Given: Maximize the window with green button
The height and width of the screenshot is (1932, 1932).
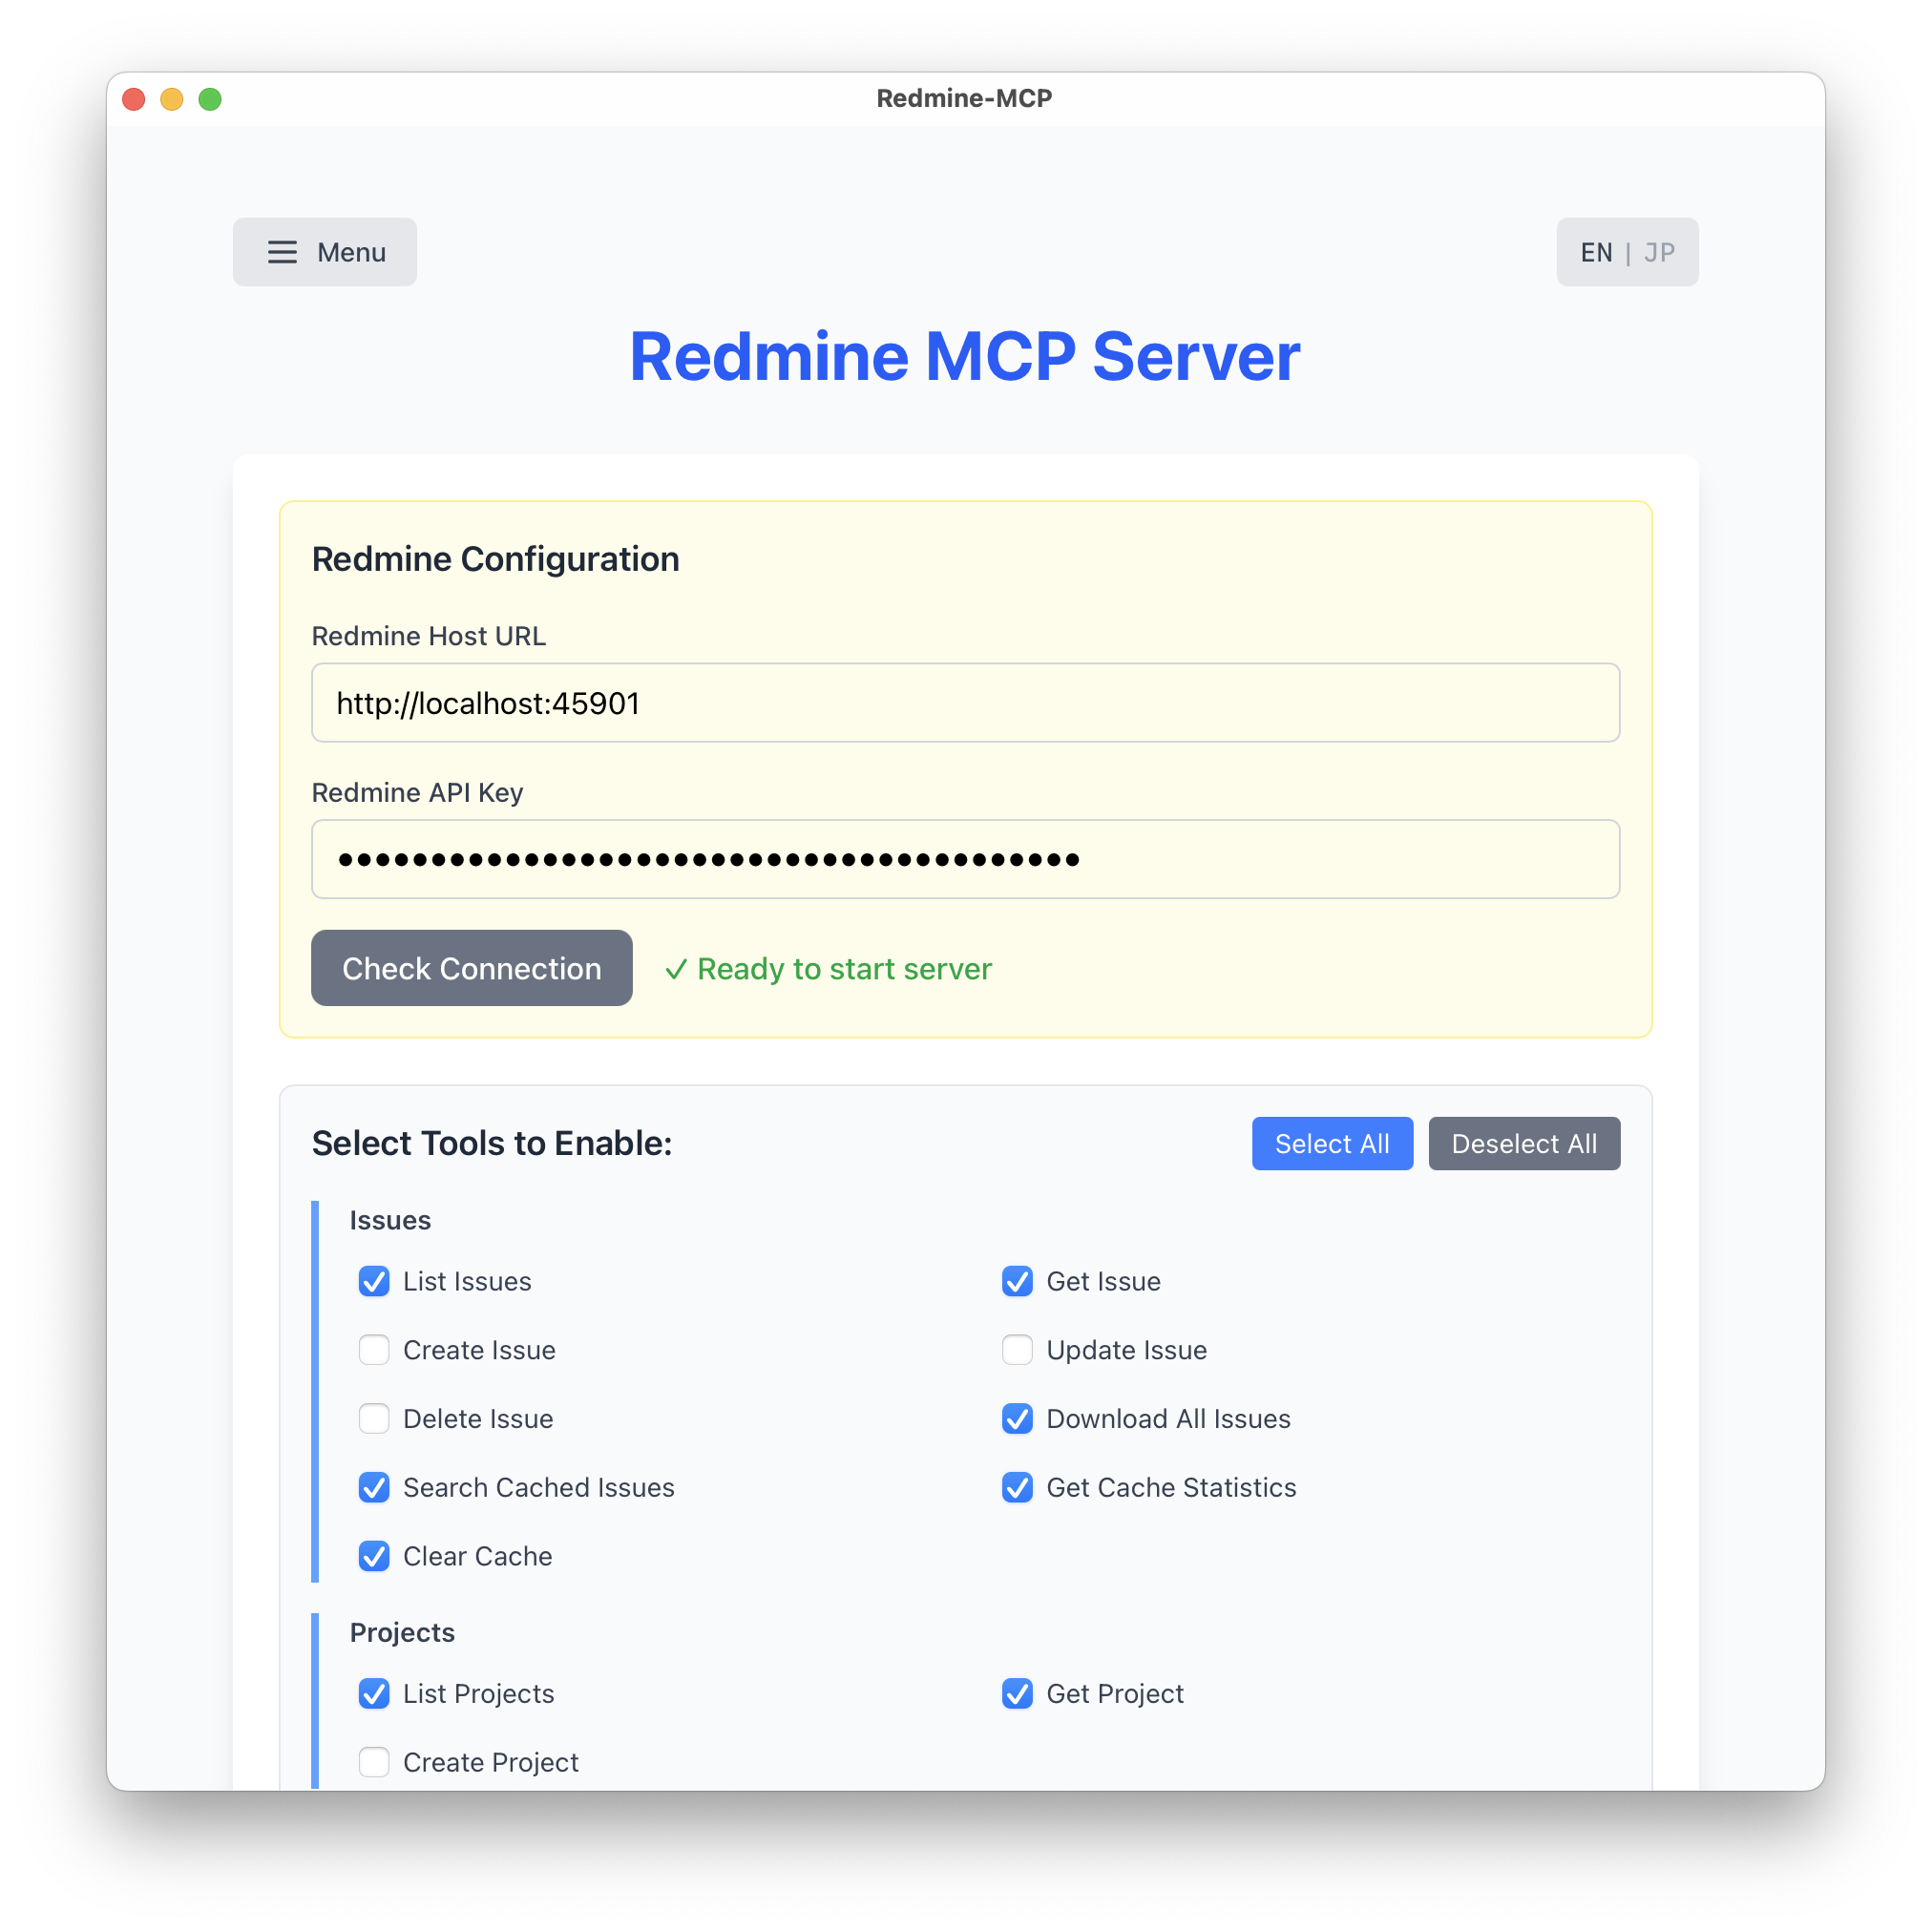Looking at the screenshot, I should coord(210,99).
